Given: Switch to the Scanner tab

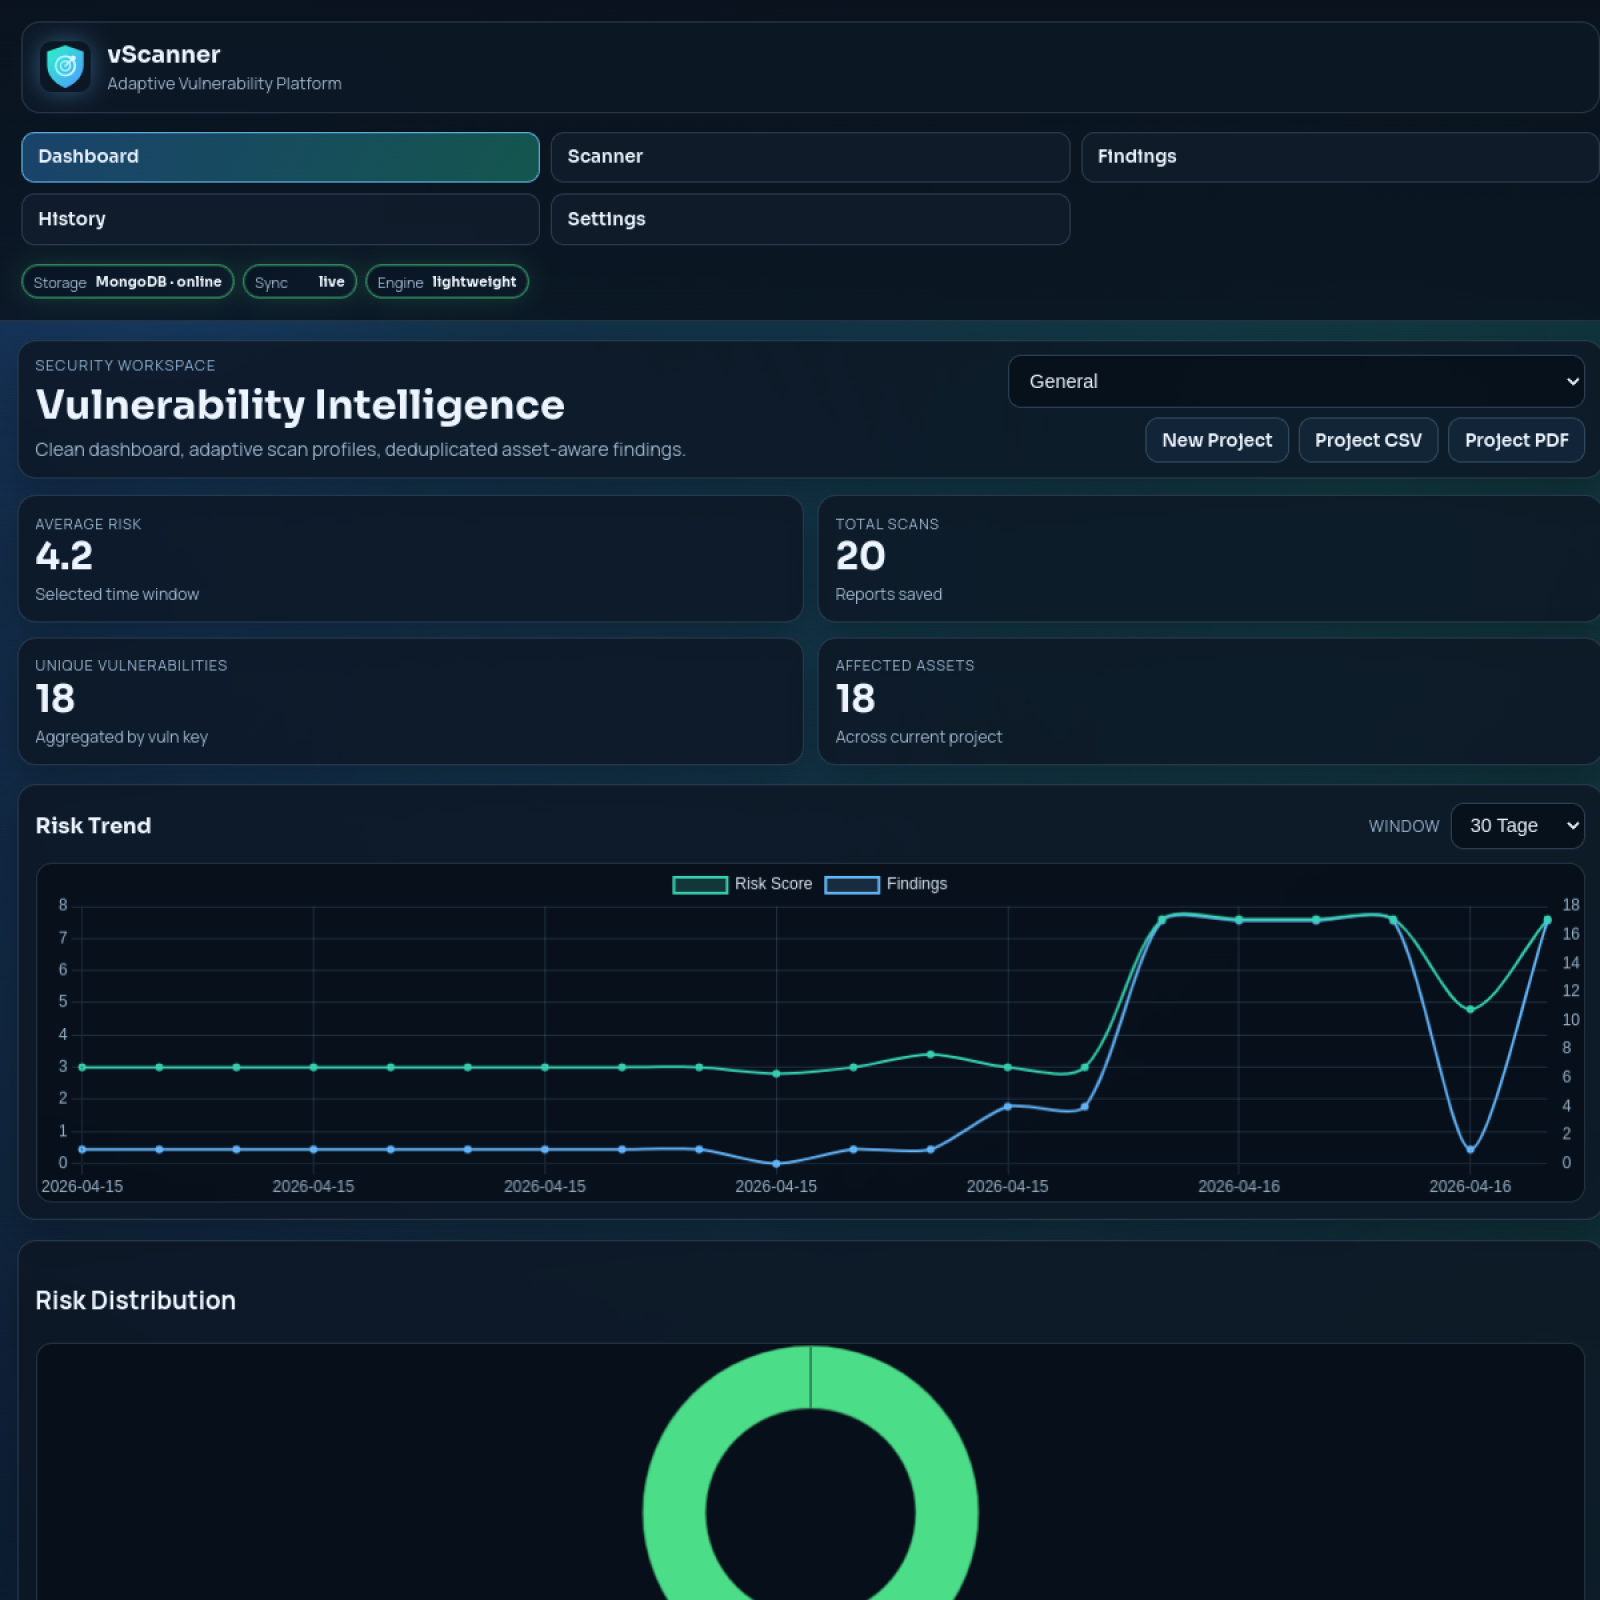Looking at the screenshot, I should point(808,157).
